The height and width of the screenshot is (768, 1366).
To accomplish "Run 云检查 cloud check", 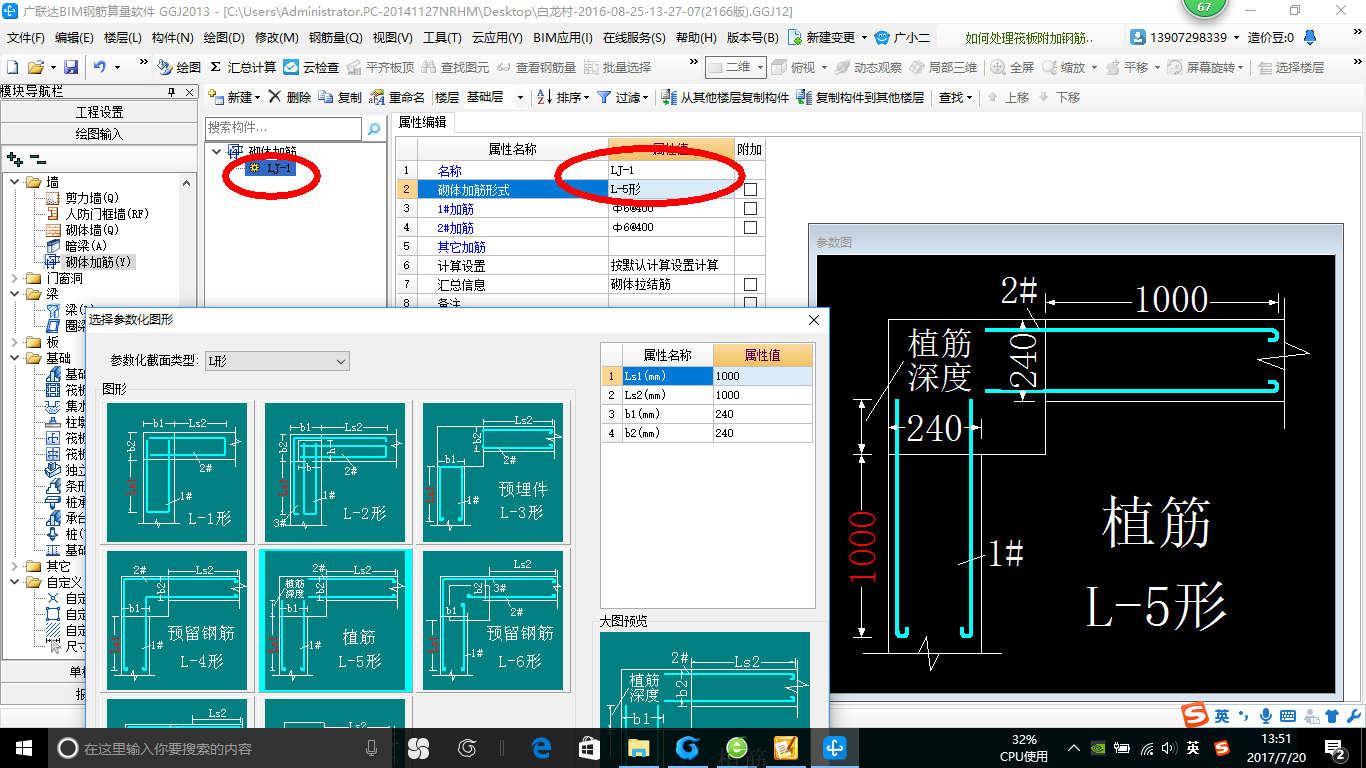I will pyautogui.click(x=311, y=67).
